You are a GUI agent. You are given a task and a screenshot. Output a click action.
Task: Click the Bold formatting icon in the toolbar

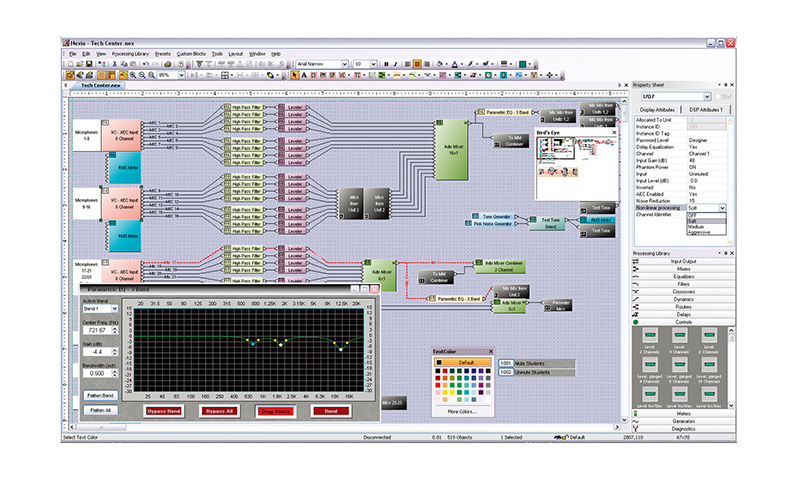[385, 64]
